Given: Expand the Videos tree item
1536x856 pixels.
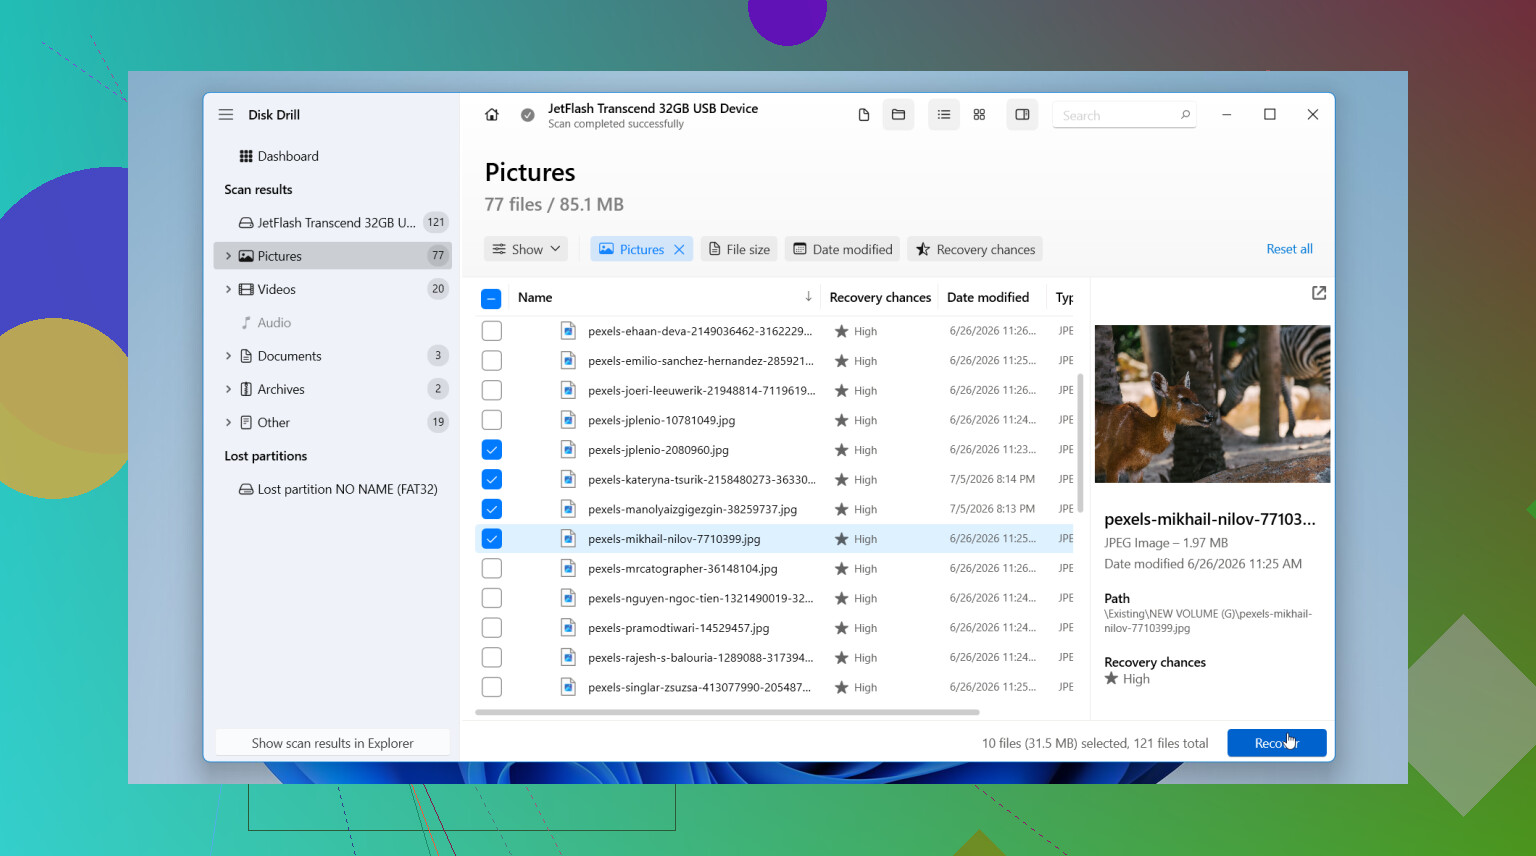Looking at the screenshot, I should [x=228, y=289].
